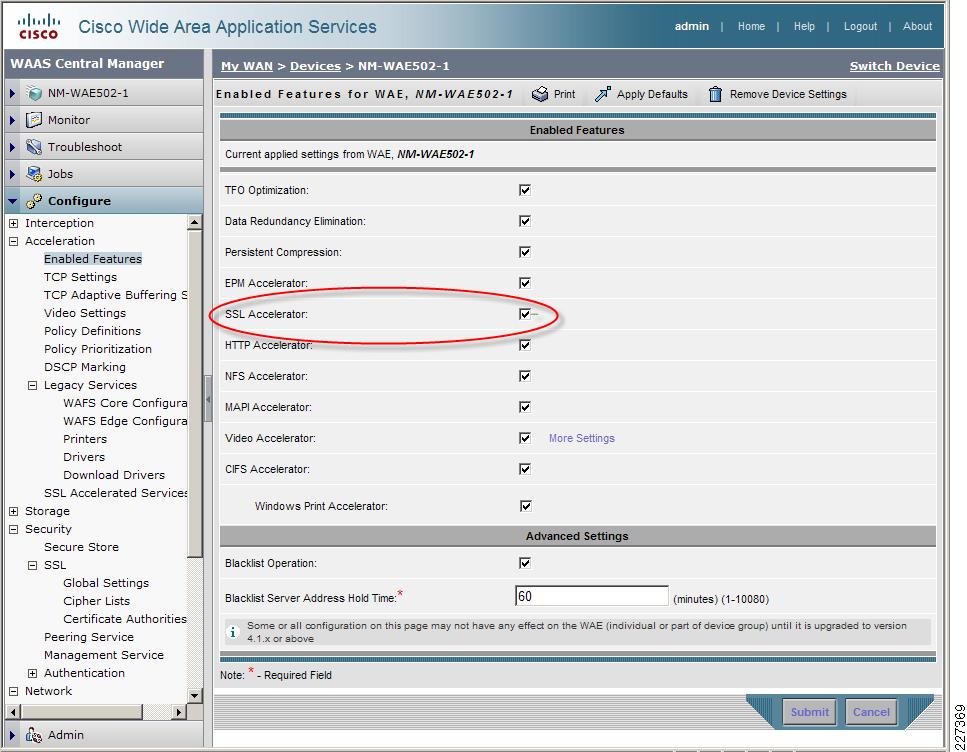
Task: Click sidebar vertical scrollbar up arrow
Action: (x=194, y=221)
